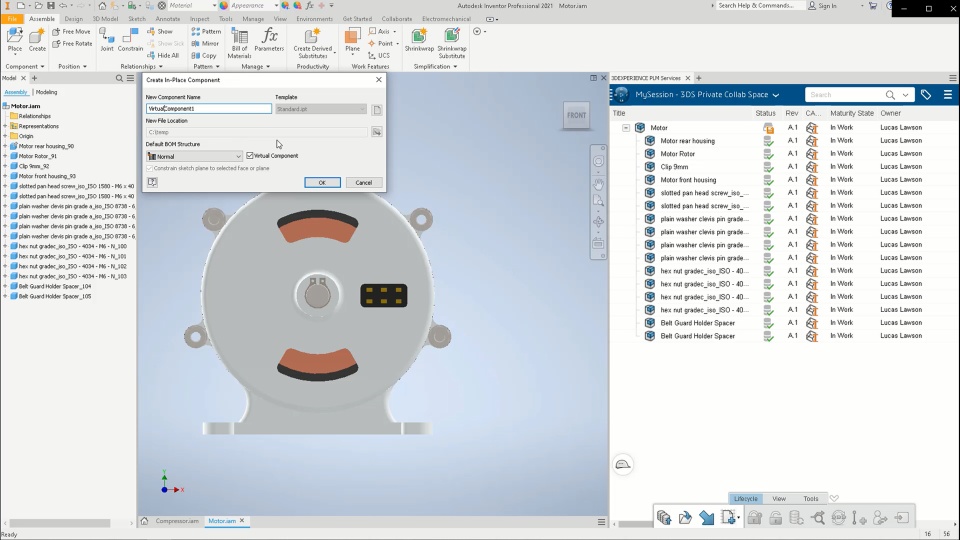Expand the Origin folder in model browser
Viewport: 960px width, 540px height.
tap(5, 136)
